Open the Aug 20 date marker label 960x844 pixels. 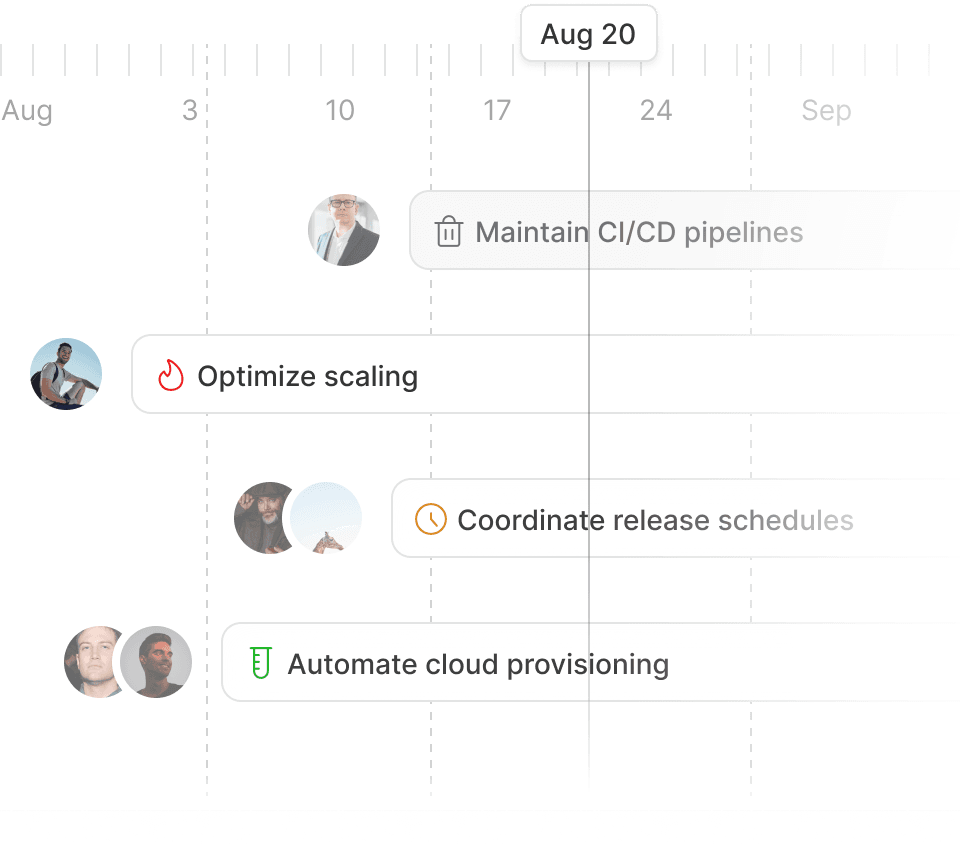588,33
